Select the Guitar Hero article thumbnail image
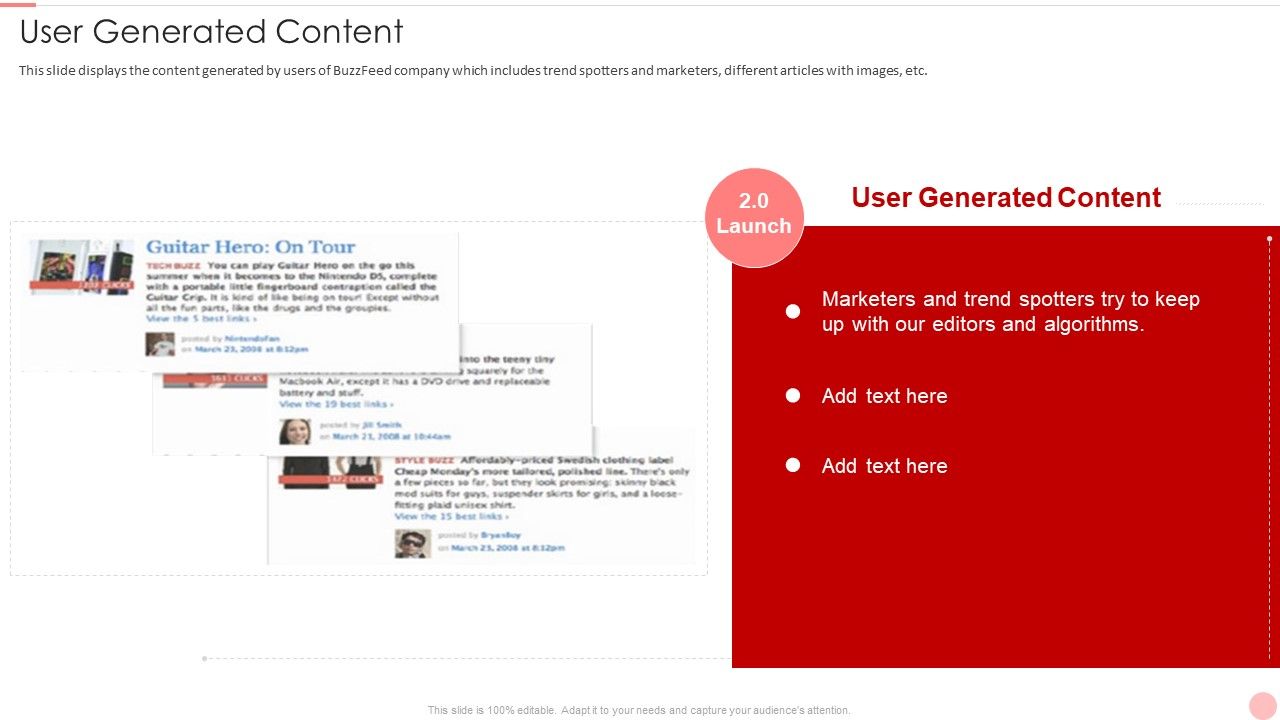 [82, 266]
